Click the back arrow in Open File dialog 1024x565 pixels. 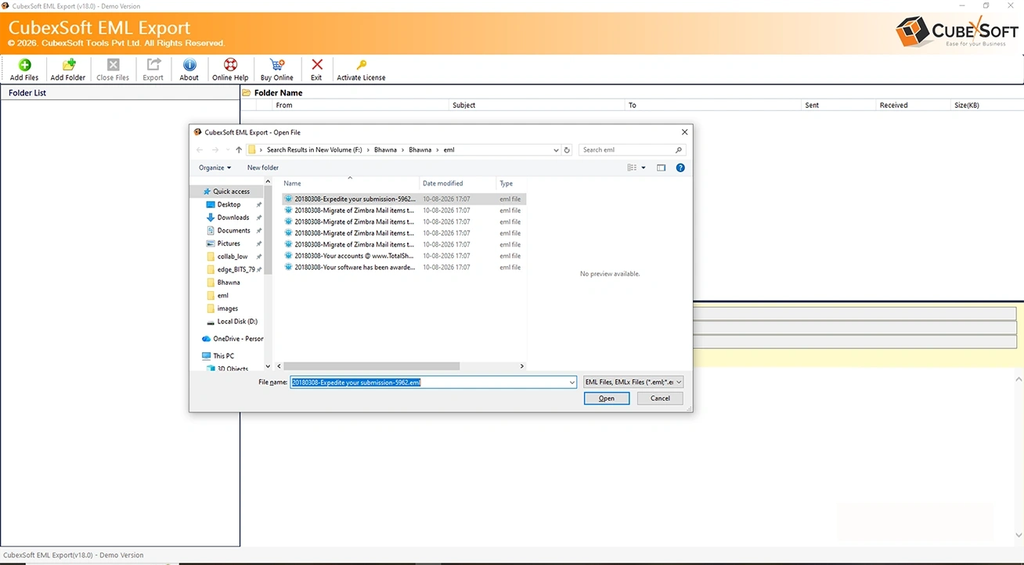pyautogui.click(x=200, y=150)
